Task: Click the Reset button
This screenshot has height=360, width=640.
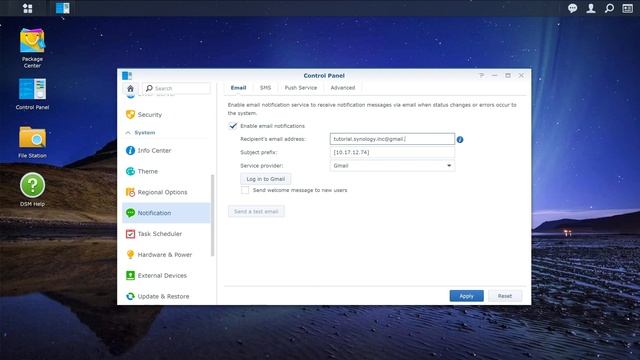Action: point(505,296)
